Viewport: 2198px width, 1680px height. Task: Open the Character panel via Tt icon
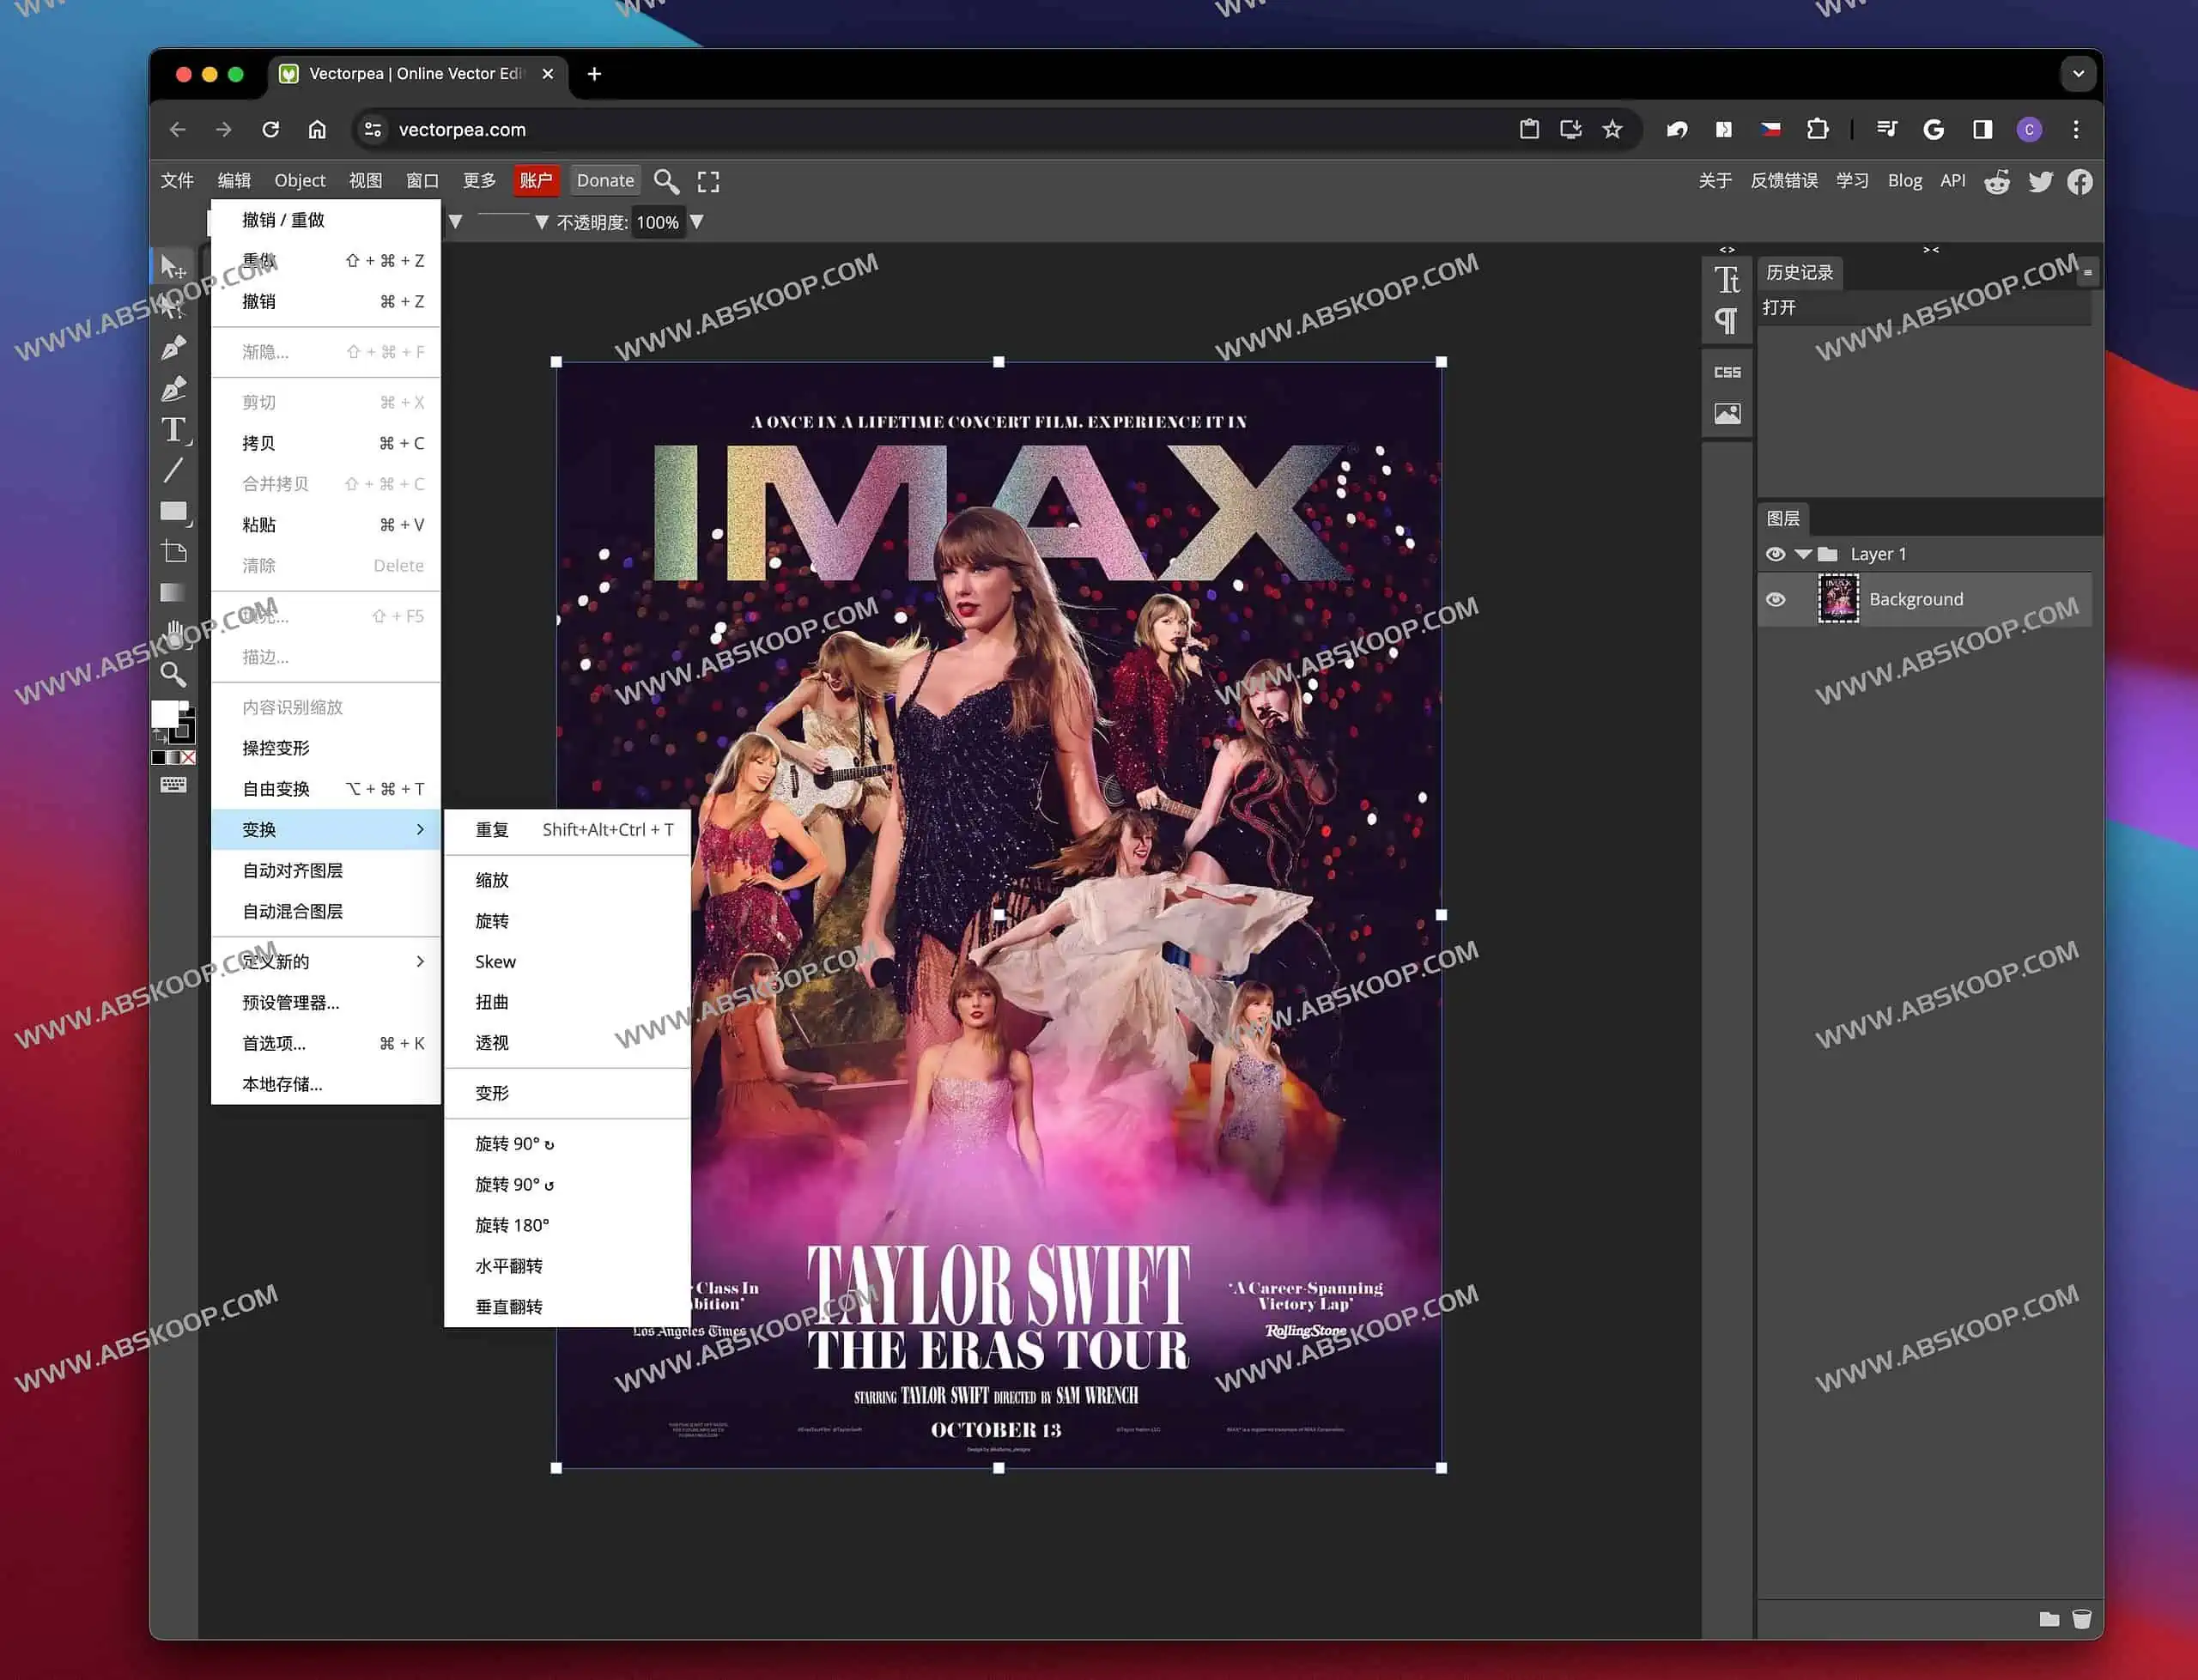tap(1727, 281)
